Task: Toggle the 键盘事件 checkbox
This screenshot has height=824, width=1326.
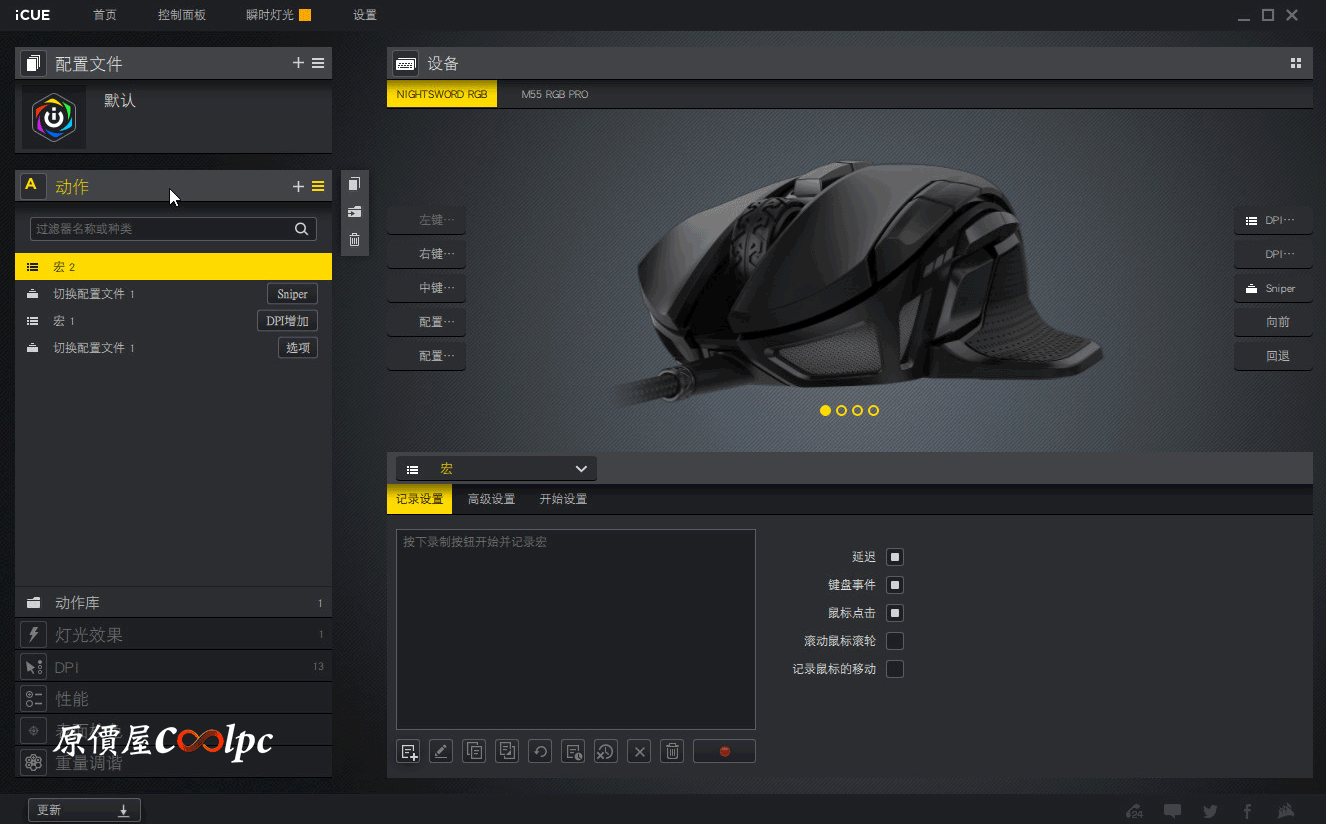Action: coord(895,585)
